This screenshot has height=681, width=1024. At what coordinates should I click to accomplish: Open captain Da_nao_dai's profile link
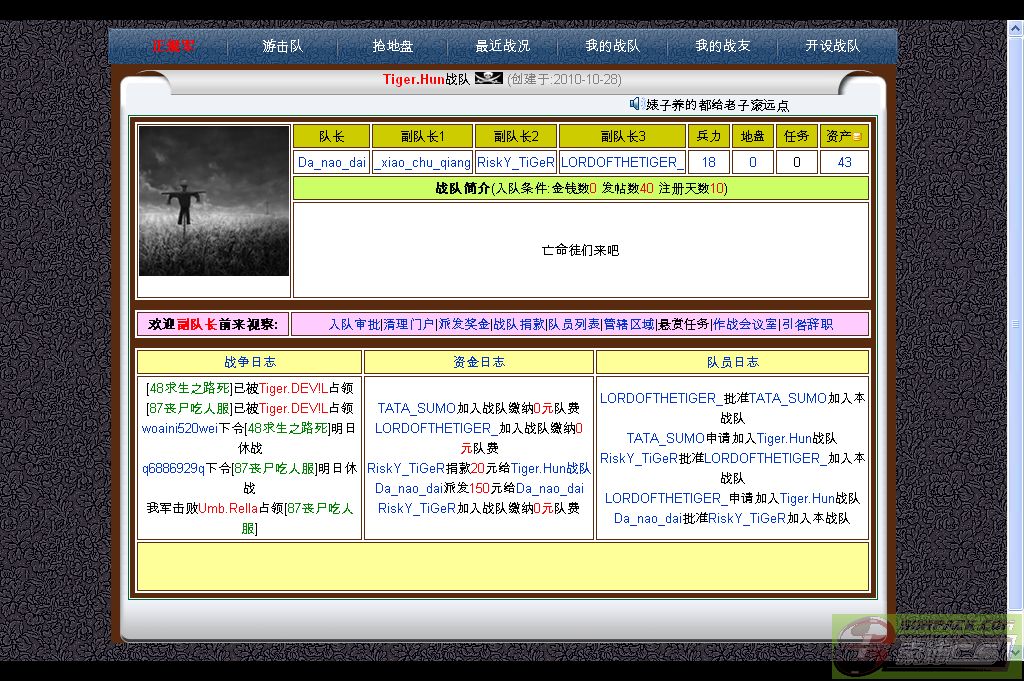click(332, 162)
